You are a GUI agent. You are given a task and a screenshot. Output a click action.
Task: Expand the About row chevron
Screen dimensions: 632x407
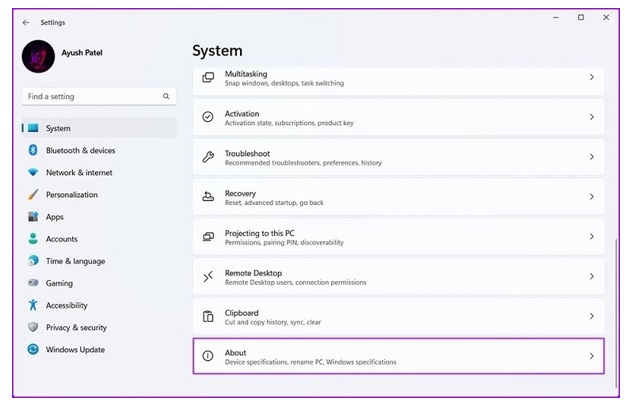point(591,356)
